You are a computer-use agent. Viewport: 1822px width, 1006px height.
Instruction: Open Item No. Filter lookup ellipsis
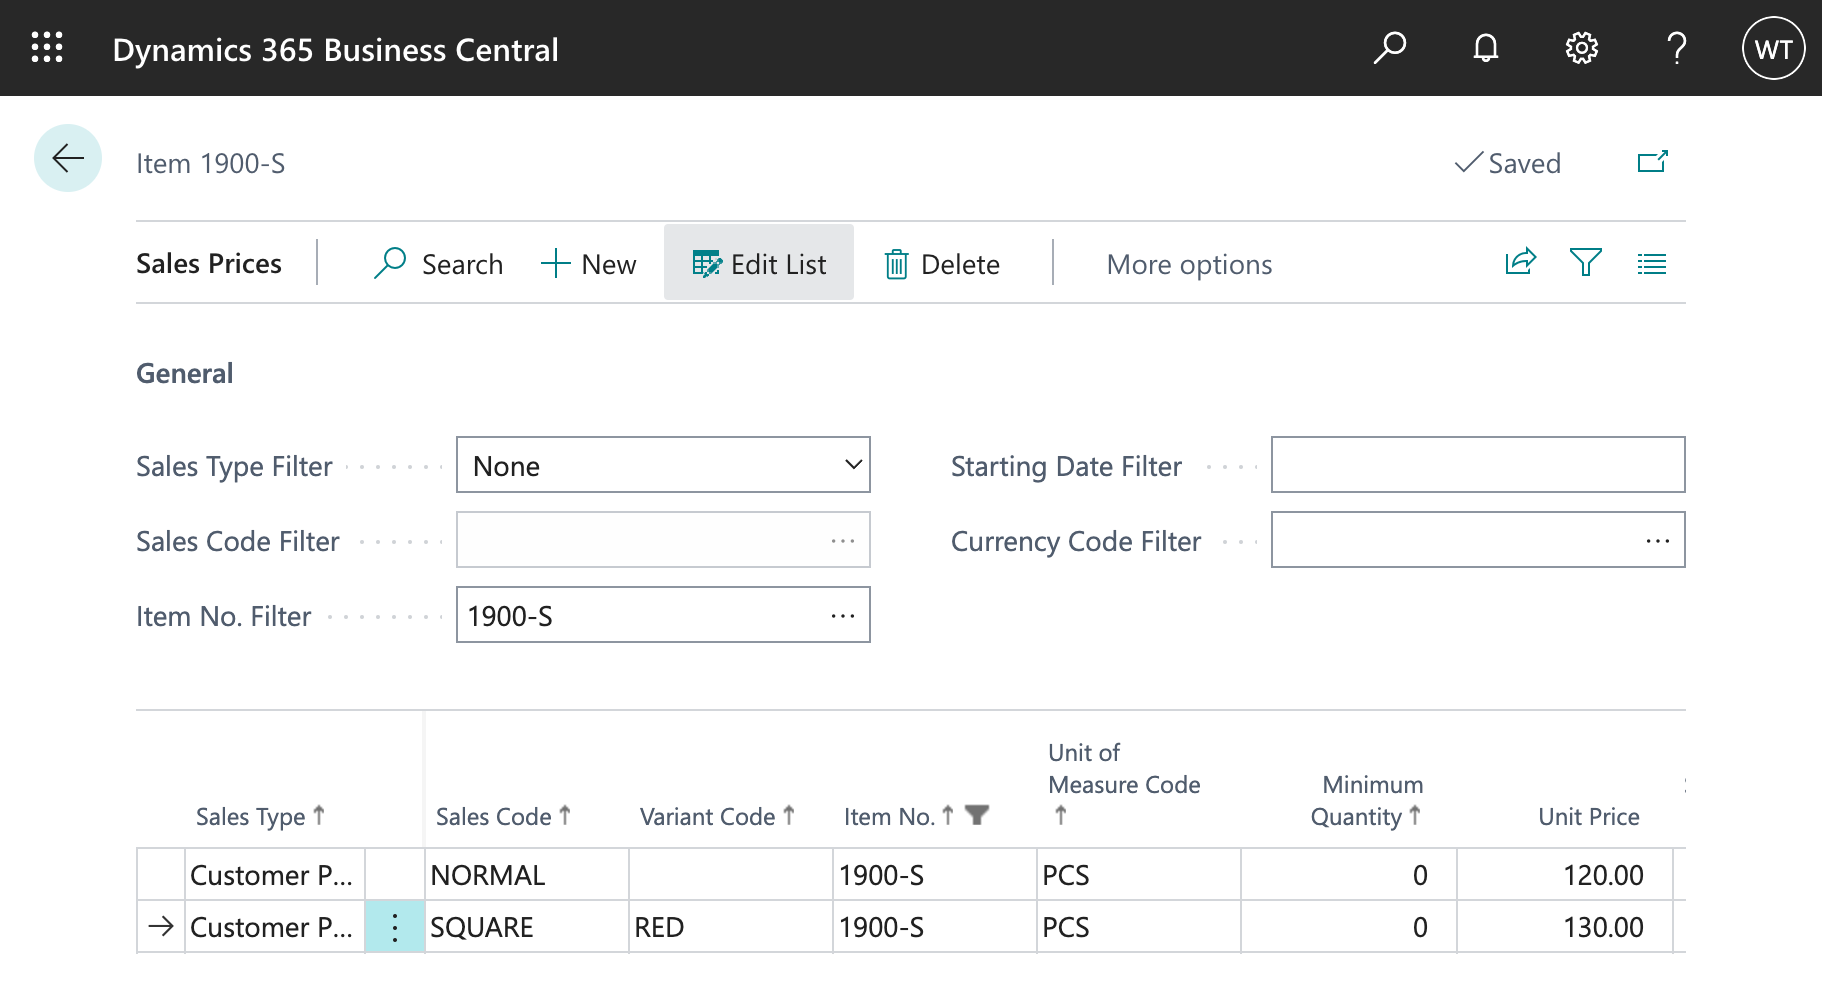[x=843, y=616]
